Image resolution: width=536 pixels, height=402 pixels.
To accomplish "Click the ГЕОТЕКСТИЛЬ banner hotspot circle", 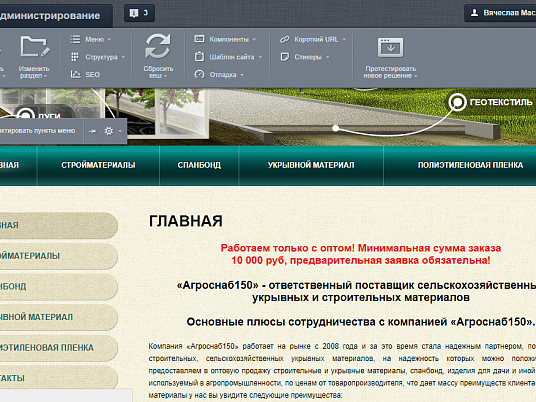I will [x=458, y=102].
